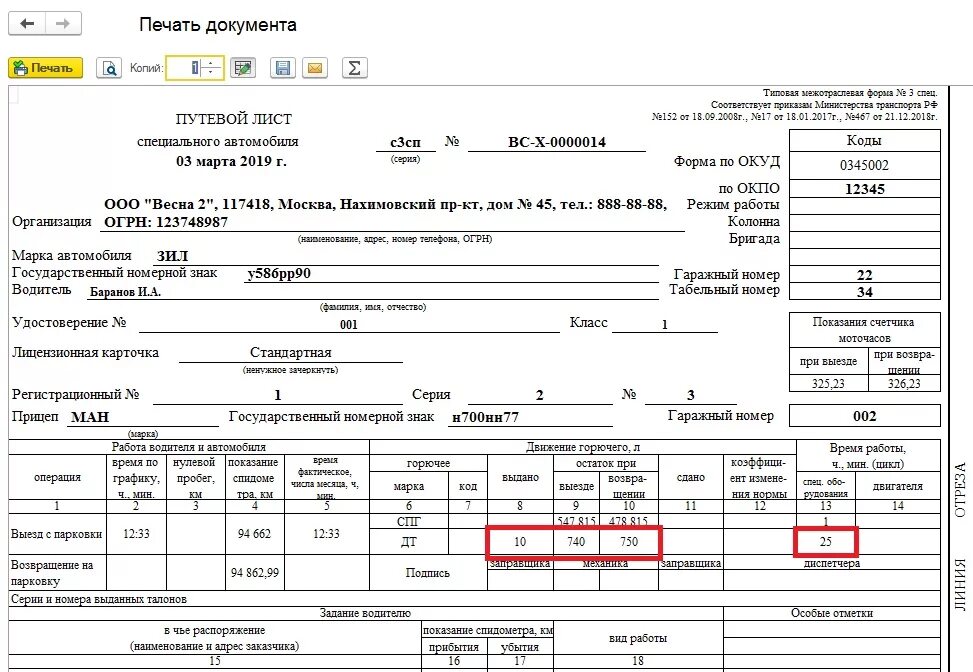Select trailer garage number 002
This screenshot has width=973, height=672.
pyautogui.click(x=864, y=416)
